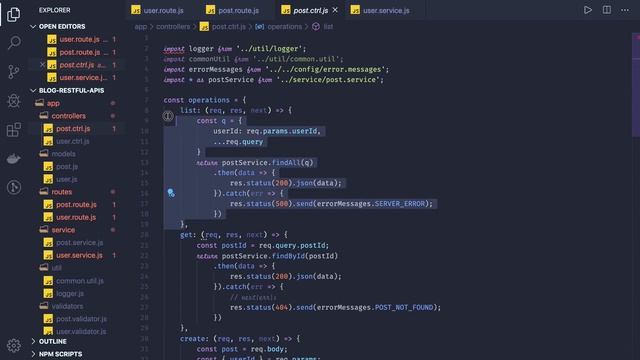Screen dimensions: 640x360
Task: Close post.ctrl.js in Open Editors list
Action: point(42,65)
